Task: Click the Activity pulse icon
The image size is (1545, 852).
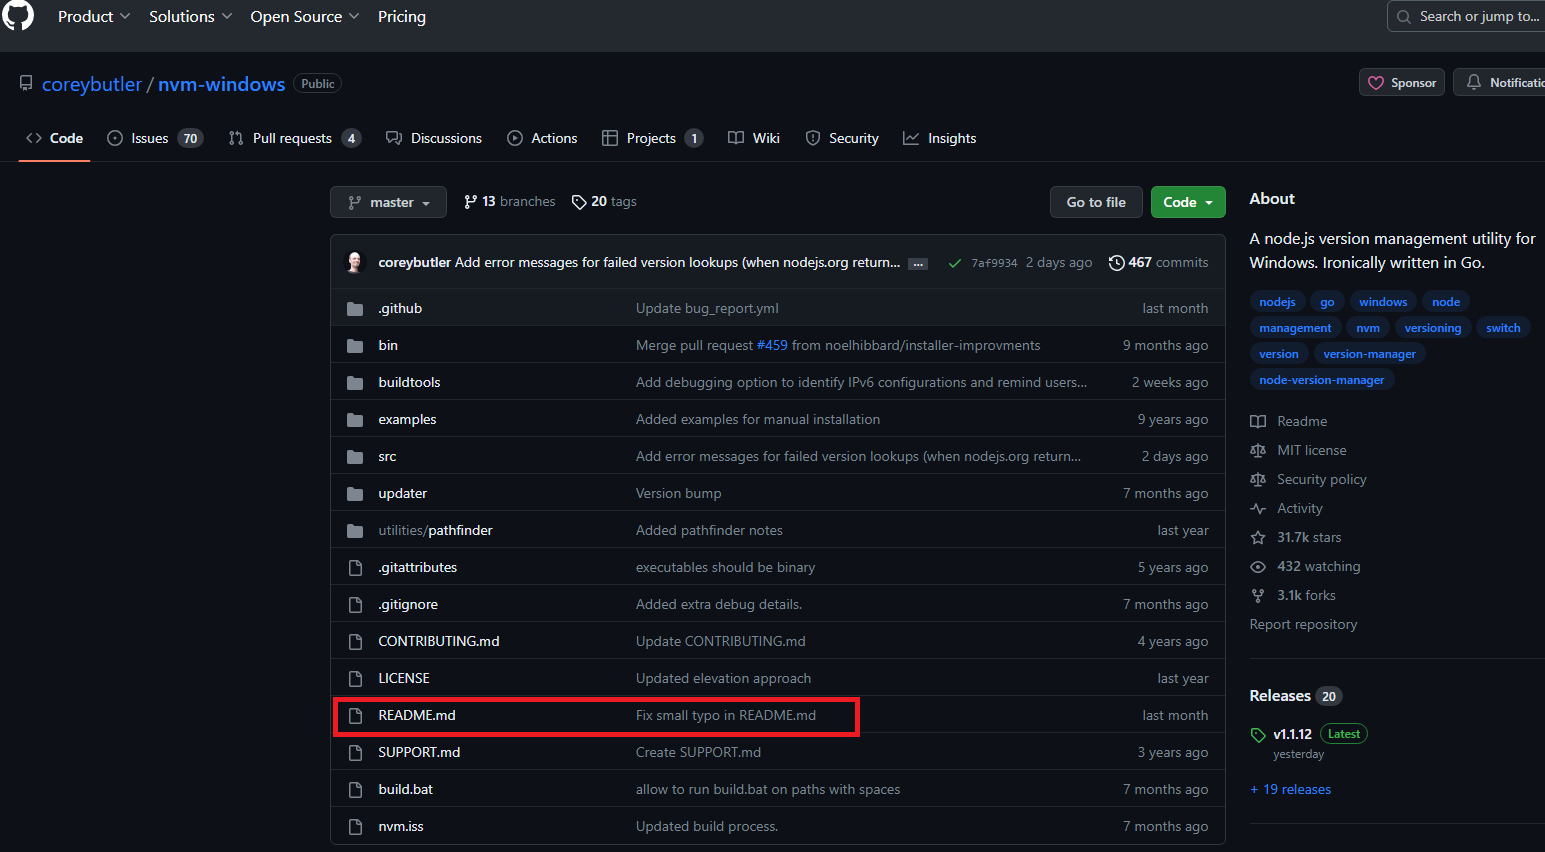Action: (x=1258, y=509)
